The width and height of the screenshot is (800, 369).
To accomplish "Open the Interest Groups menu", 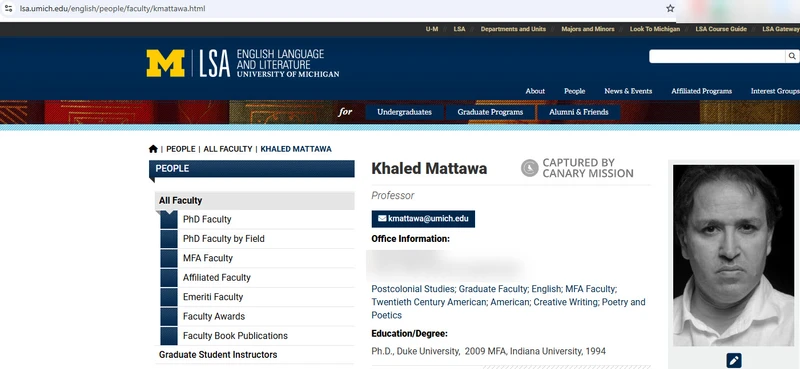I will point(775,91).
